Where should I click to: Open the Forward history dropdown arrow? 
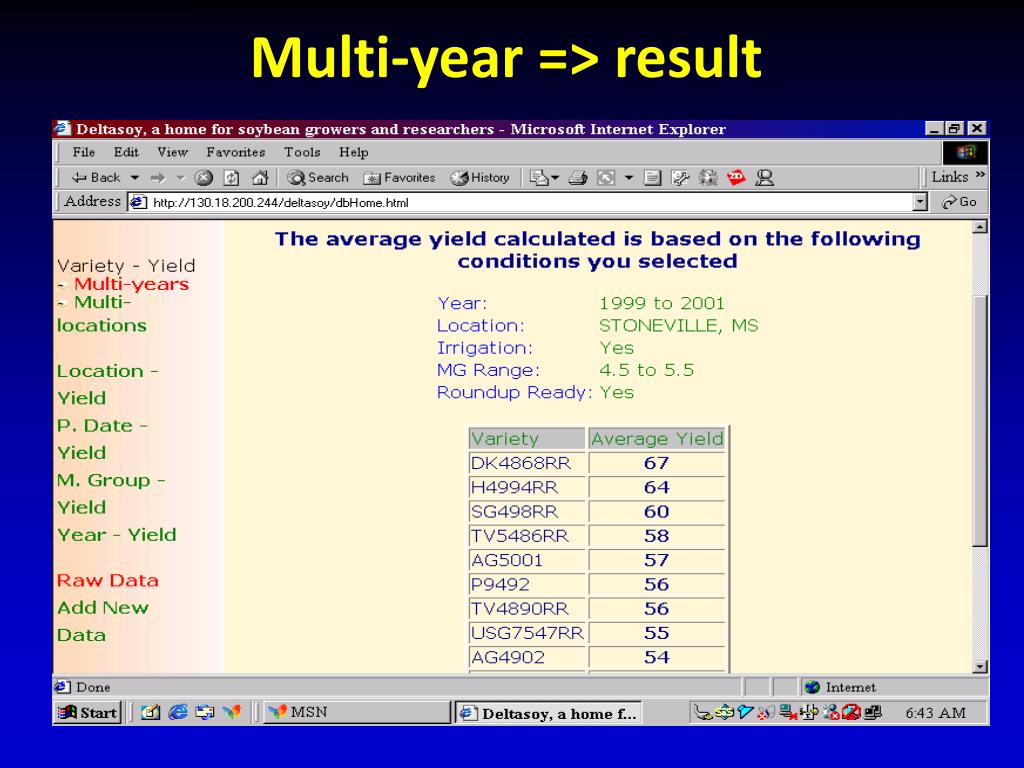point(181,178)
